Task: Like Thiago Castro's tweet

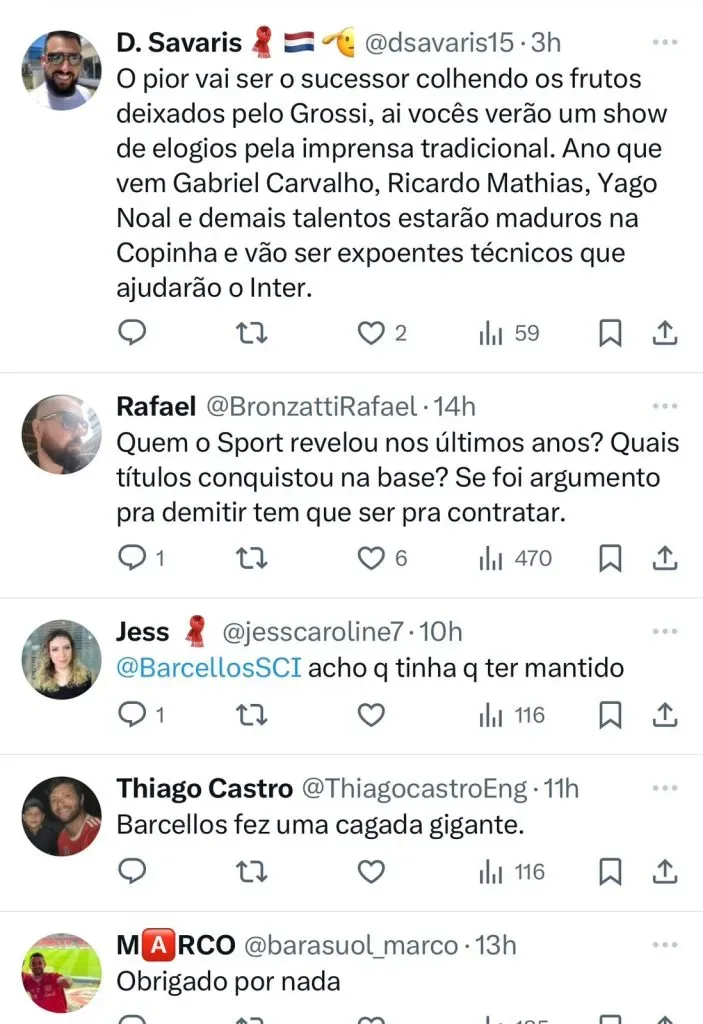Action: tap(371, 872)
